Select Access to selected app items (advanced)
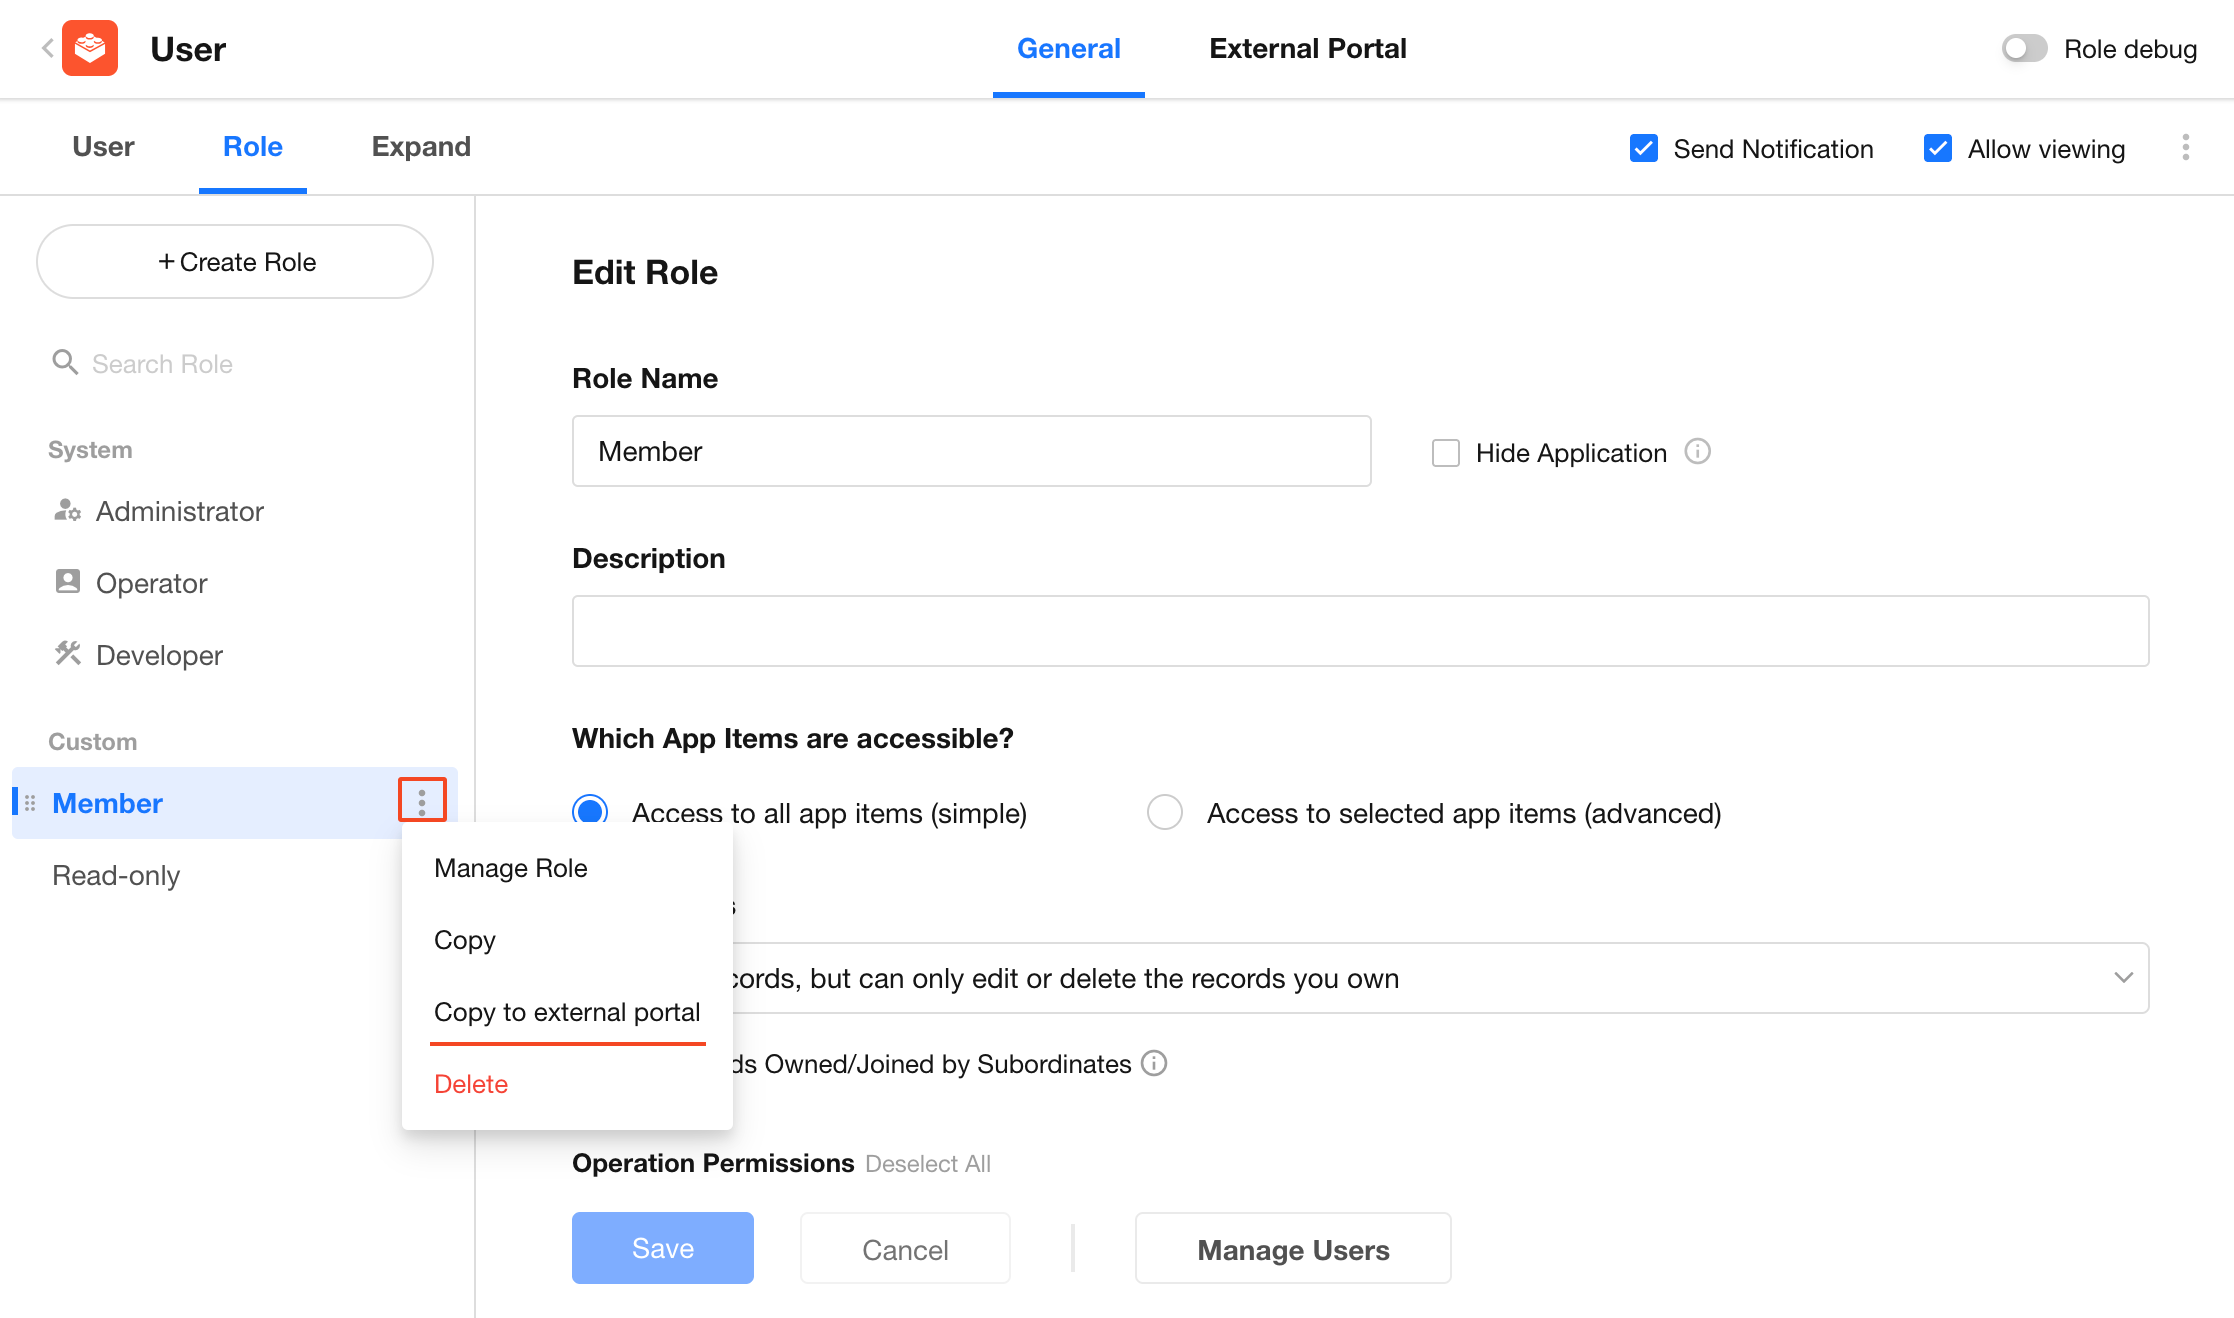This screenshot has height=1318, width=2234. pyautogui.click(x=1164, y=812)
